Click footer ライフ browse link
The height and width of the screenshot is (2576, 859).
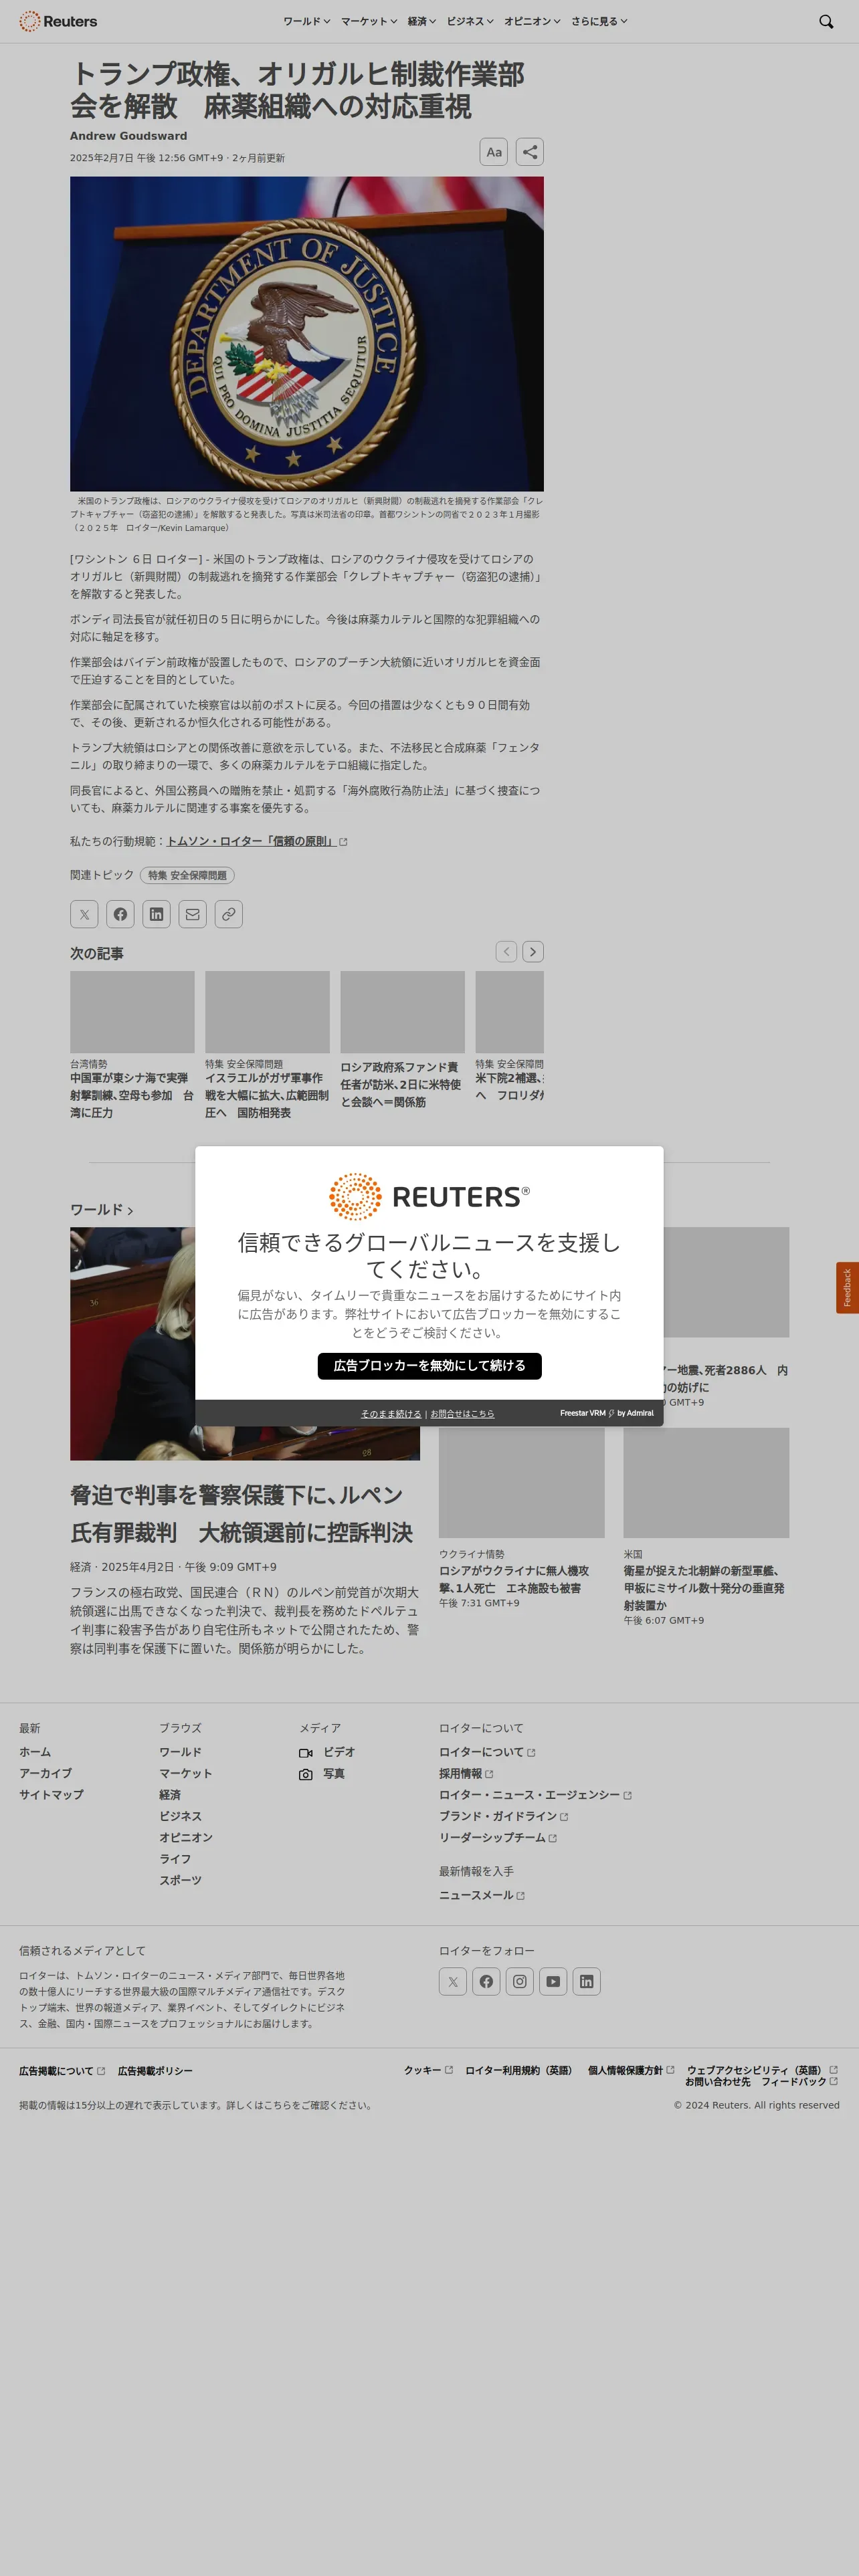tap(175, 1859)
